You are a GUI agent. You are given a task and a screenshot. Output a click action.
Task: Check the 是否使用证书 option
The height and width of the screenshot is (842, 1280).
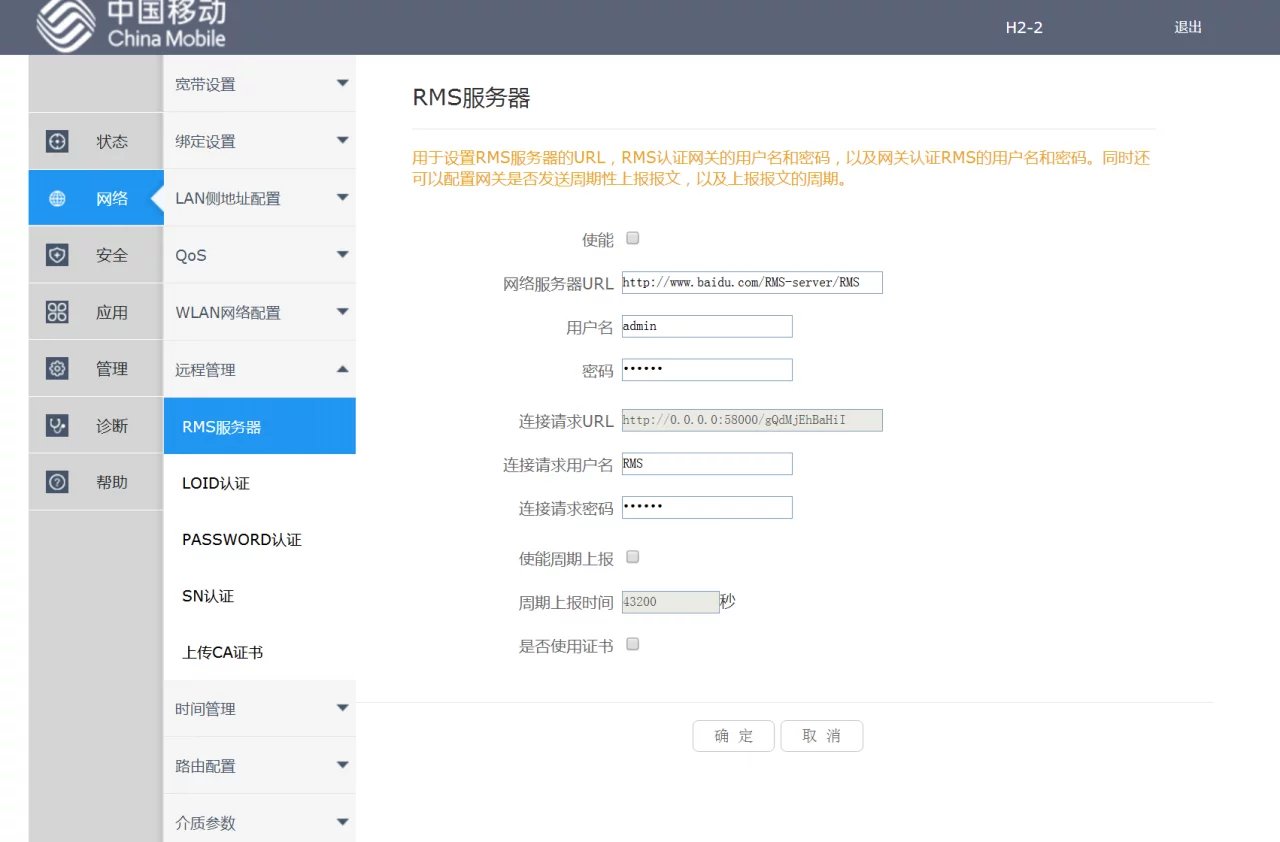(x=632, y=644)
